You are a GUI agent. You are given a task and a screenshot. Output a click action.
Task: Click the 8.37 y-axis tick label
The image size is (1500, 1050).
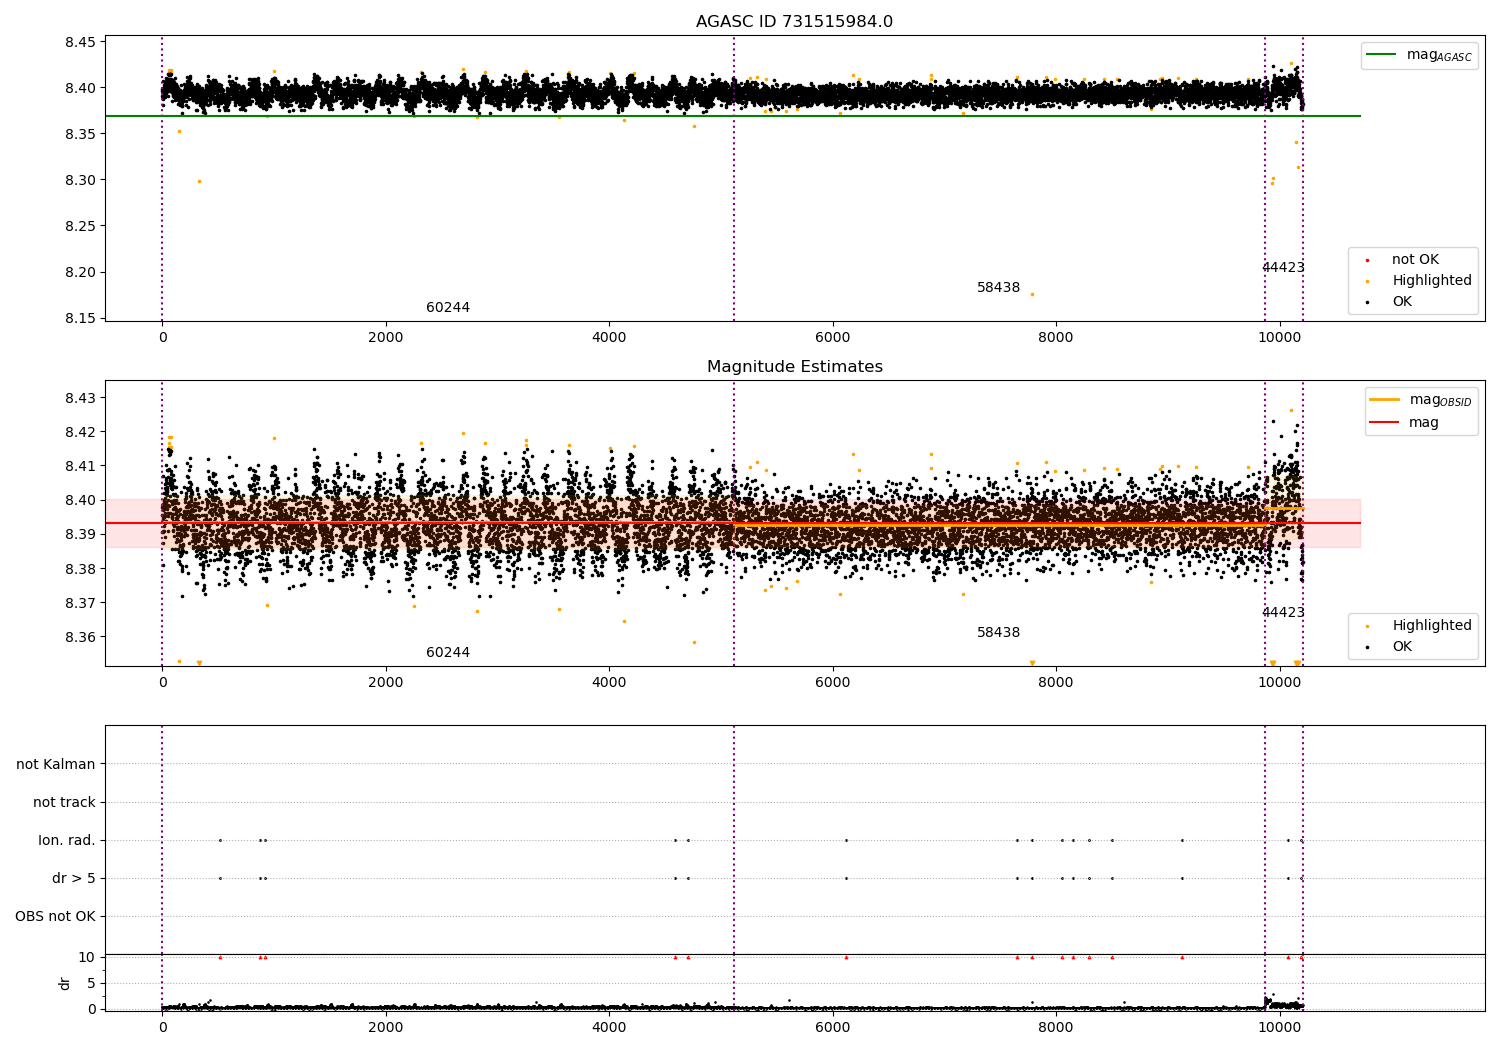tap(80, 603)
